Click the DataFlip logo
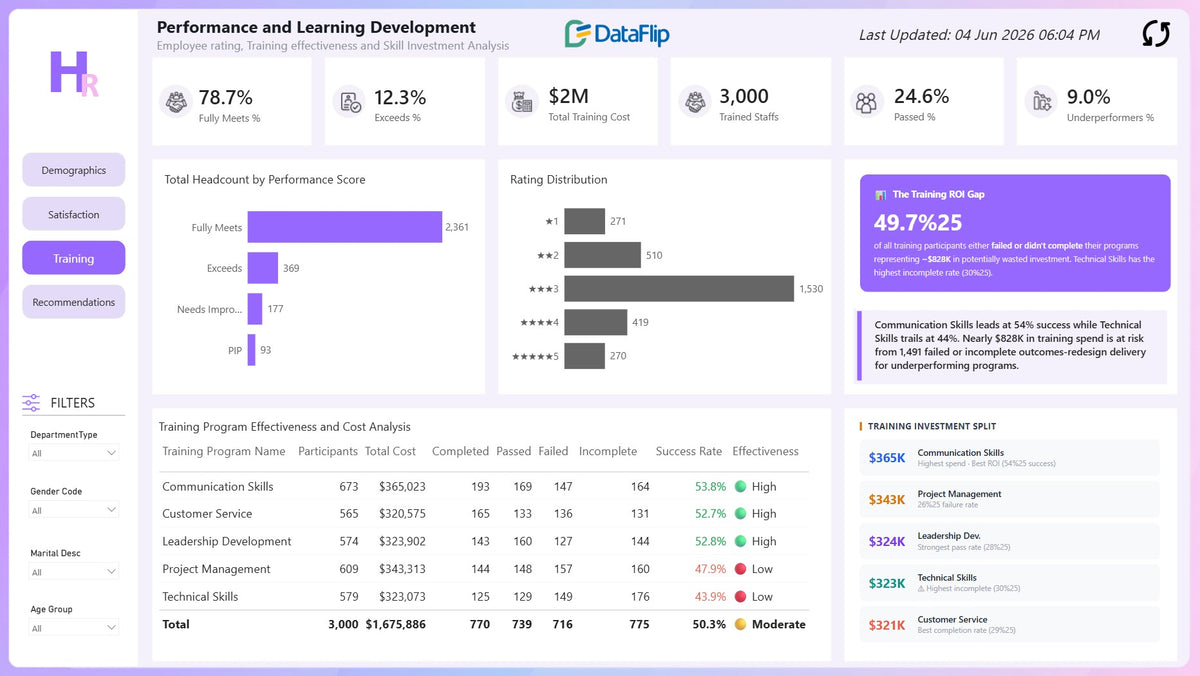 pyautogui.click(x=617, y=34)
